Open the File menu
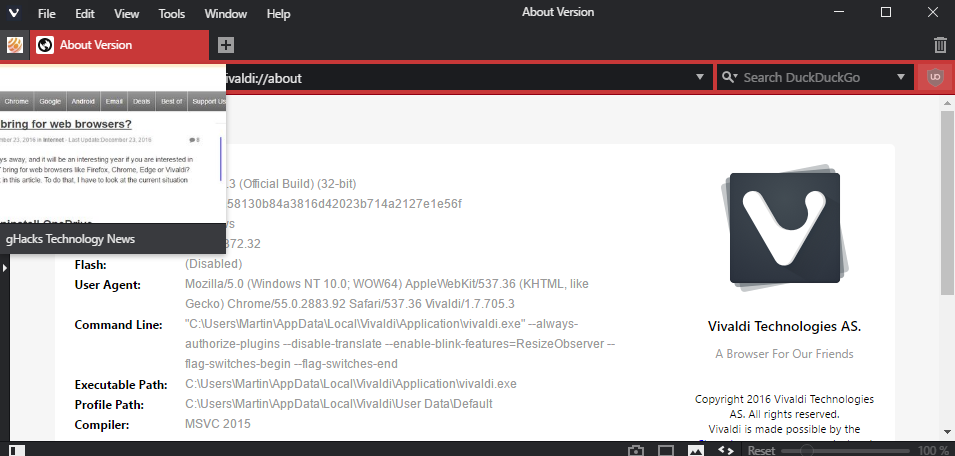This screenshot has height=456, width=955. click(46, 13)
